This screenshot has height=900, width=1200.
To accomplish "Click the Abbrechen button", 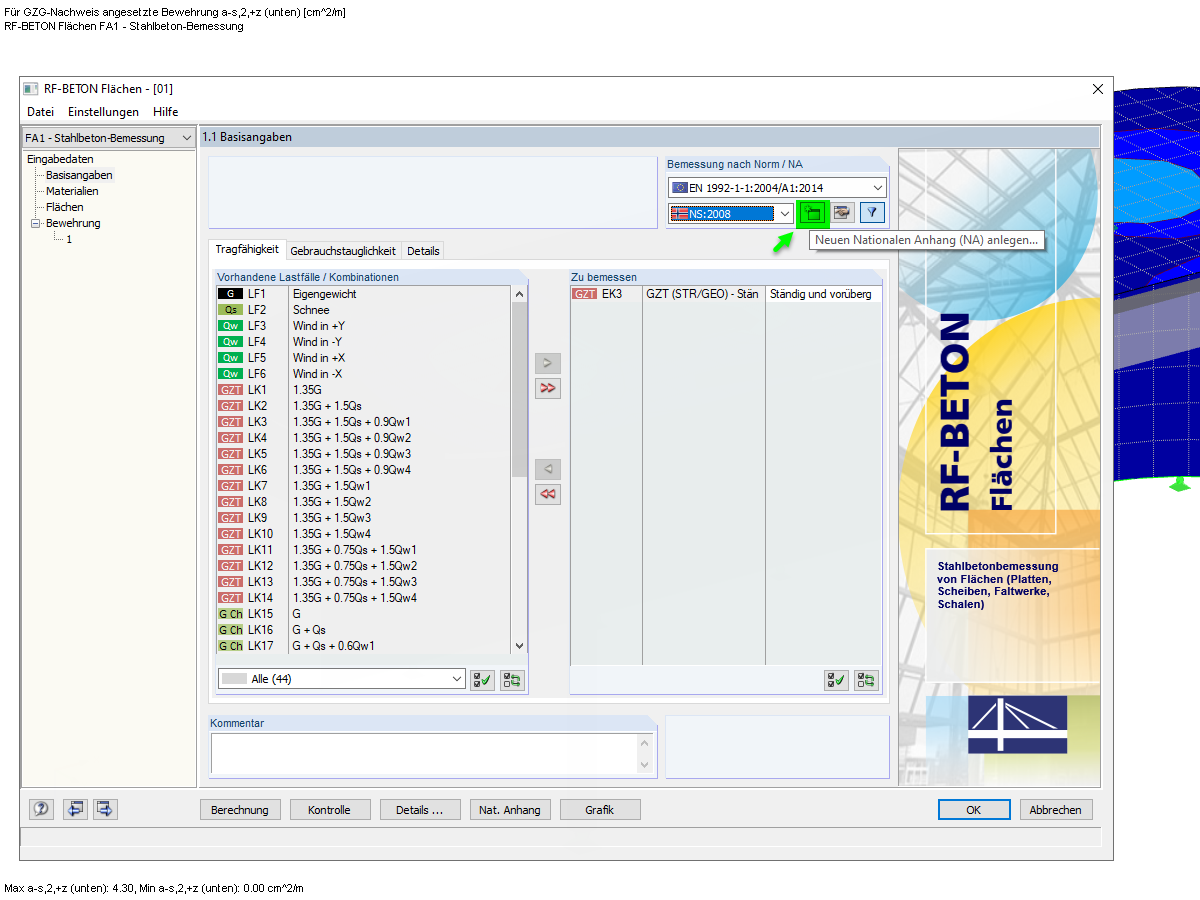I will pyautogui.click(x=1055, y=810).
